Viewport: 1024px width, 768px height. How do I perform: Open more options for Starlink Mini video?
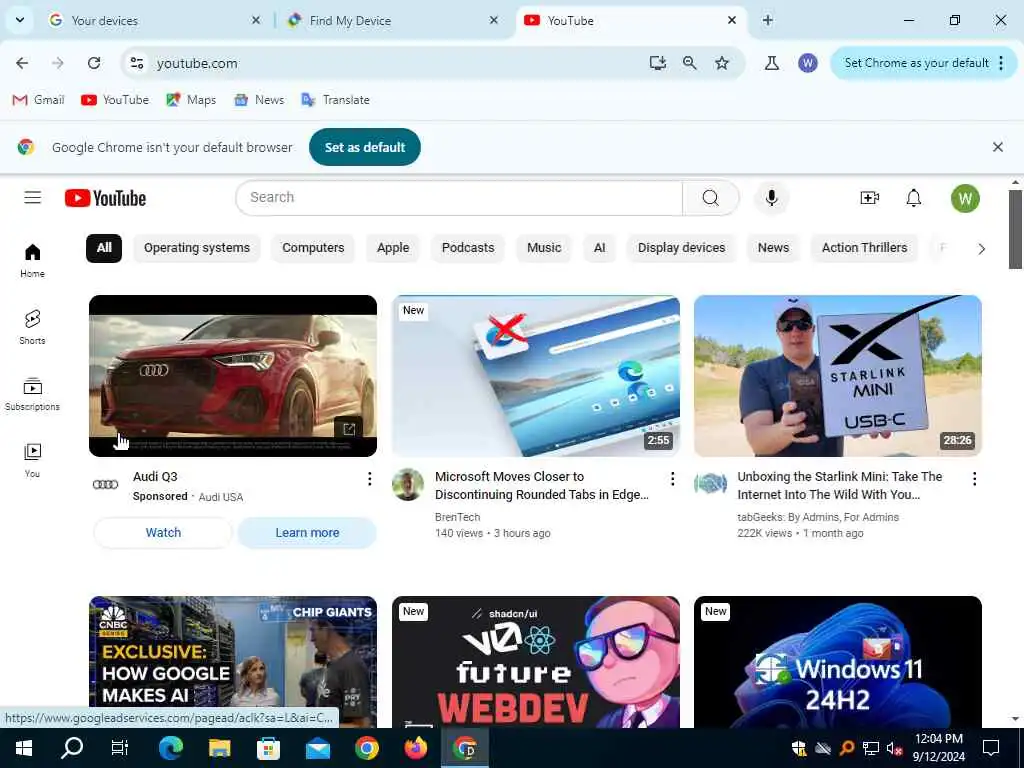point(974,479)
